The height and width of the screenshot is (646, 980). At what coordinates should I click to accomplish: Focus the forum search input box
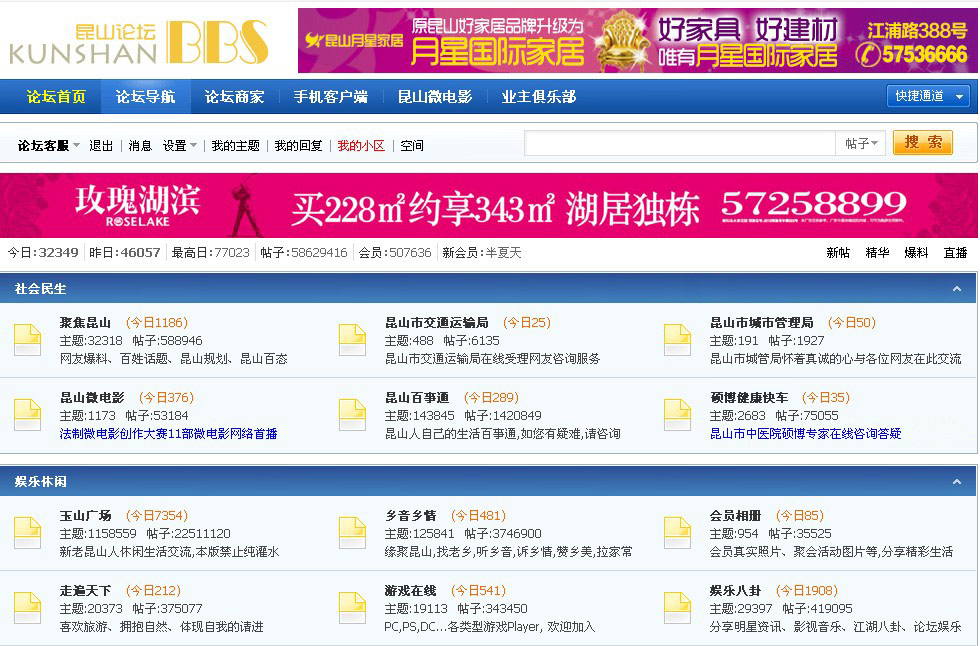(680, 144)
